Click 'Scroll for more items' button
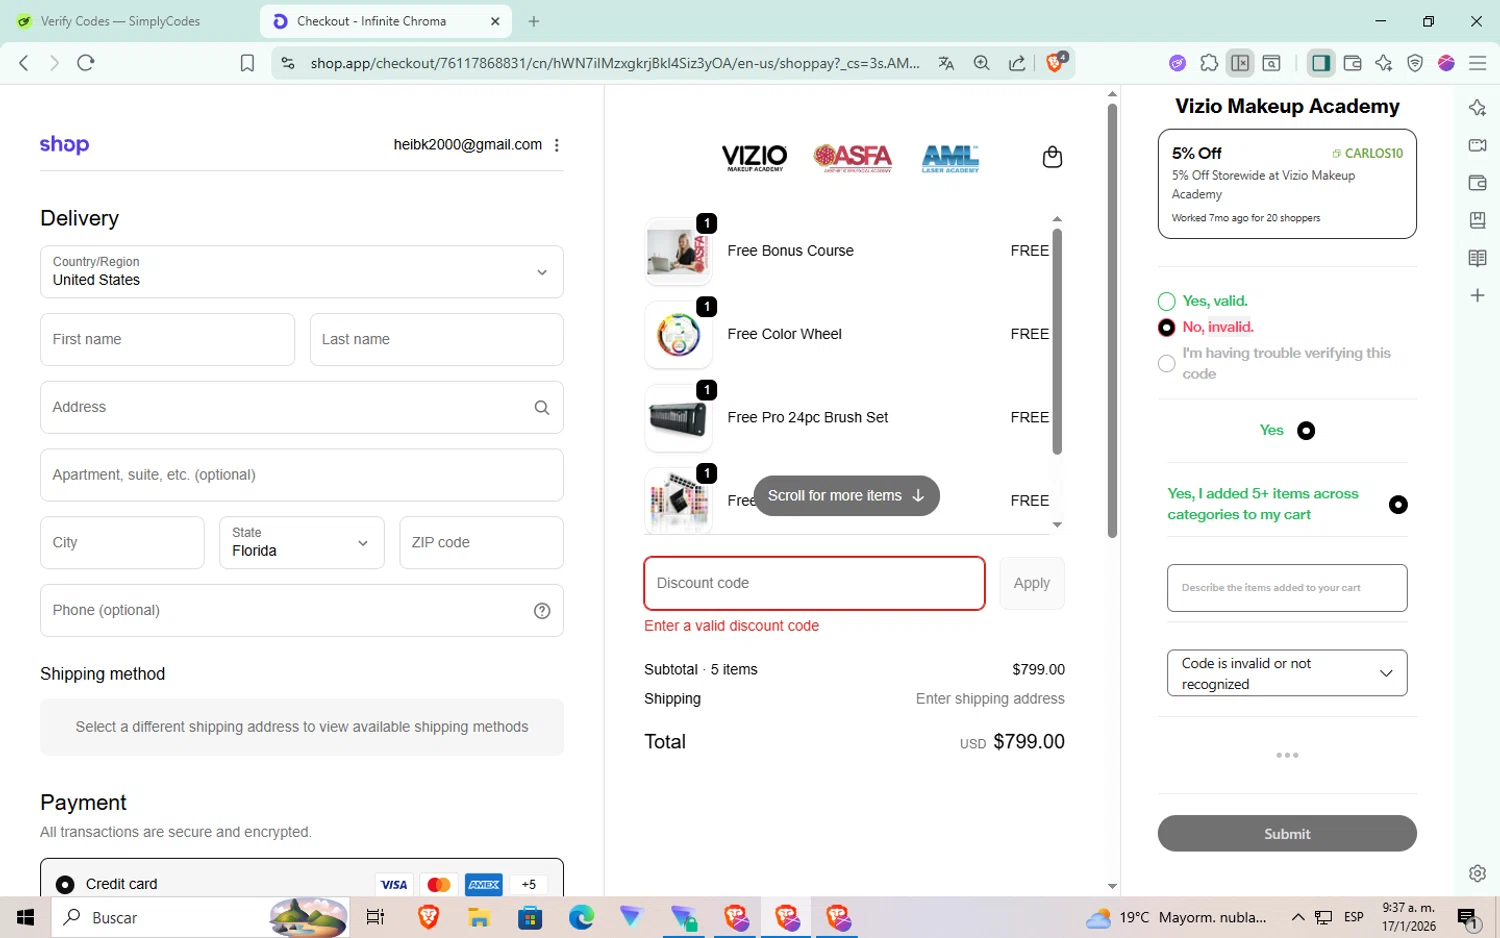 [846, 496]
